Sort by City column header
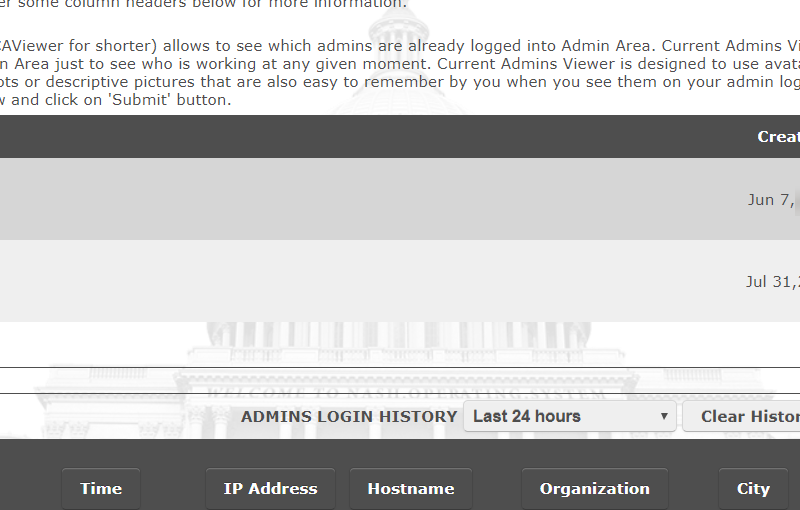The width and height of the screenshot is (800, 510). point(753,489)
